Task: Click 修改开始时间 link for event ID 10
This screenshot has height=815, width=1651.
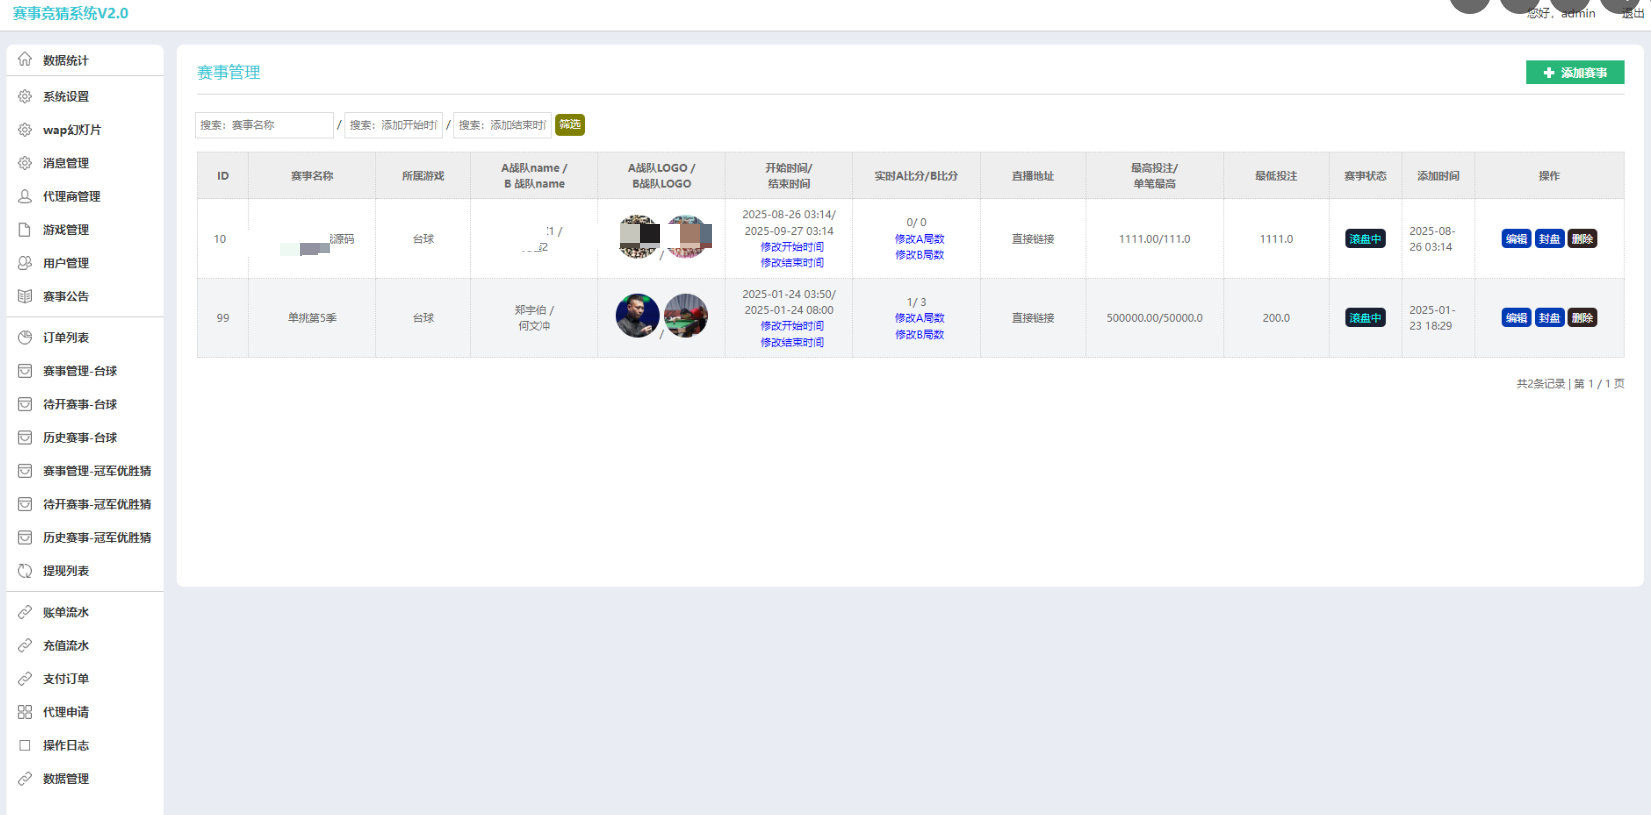Action: click(792, 247)
